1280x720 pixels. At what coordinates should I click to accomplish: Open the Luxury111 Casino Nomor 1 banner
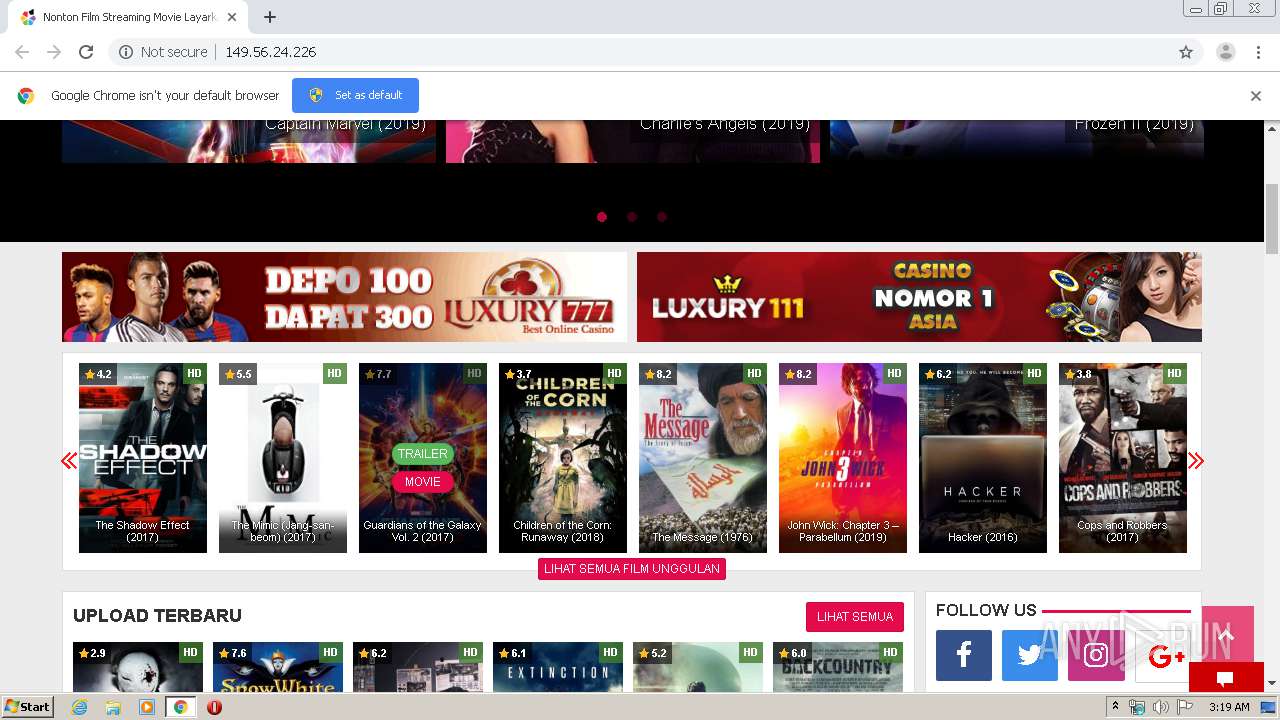pyautogui.click(x=919, y=297)
